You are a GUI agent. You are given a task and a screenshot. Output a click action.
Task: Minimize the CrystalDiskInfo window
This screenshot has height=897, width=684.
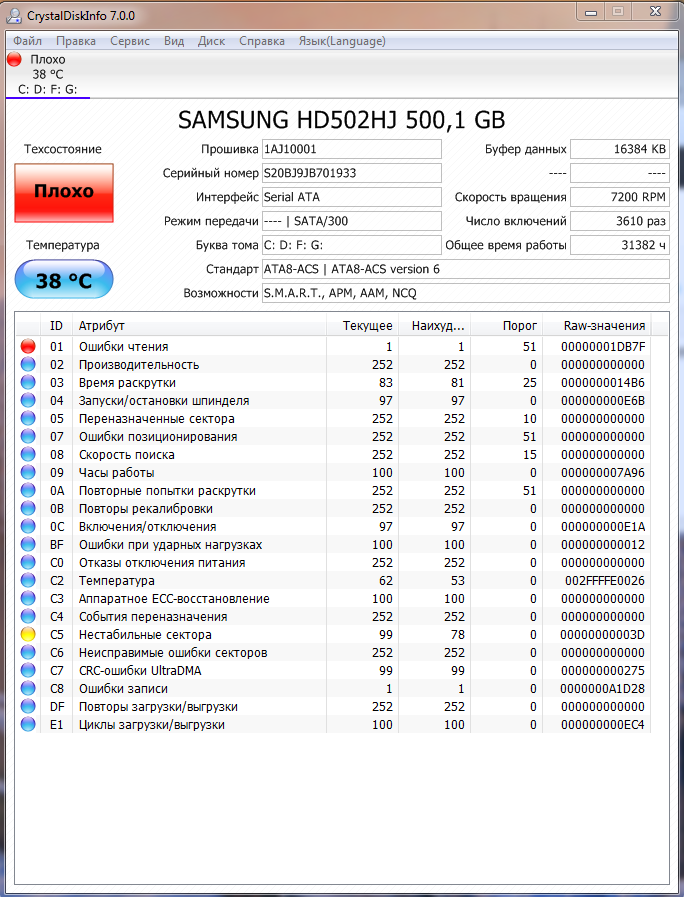coord(591,13)
